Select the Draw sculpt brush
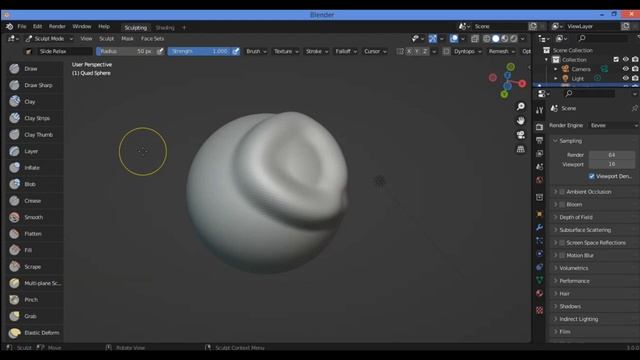The height and width of the screenshot is (360, 640). (x=34, y=69)
